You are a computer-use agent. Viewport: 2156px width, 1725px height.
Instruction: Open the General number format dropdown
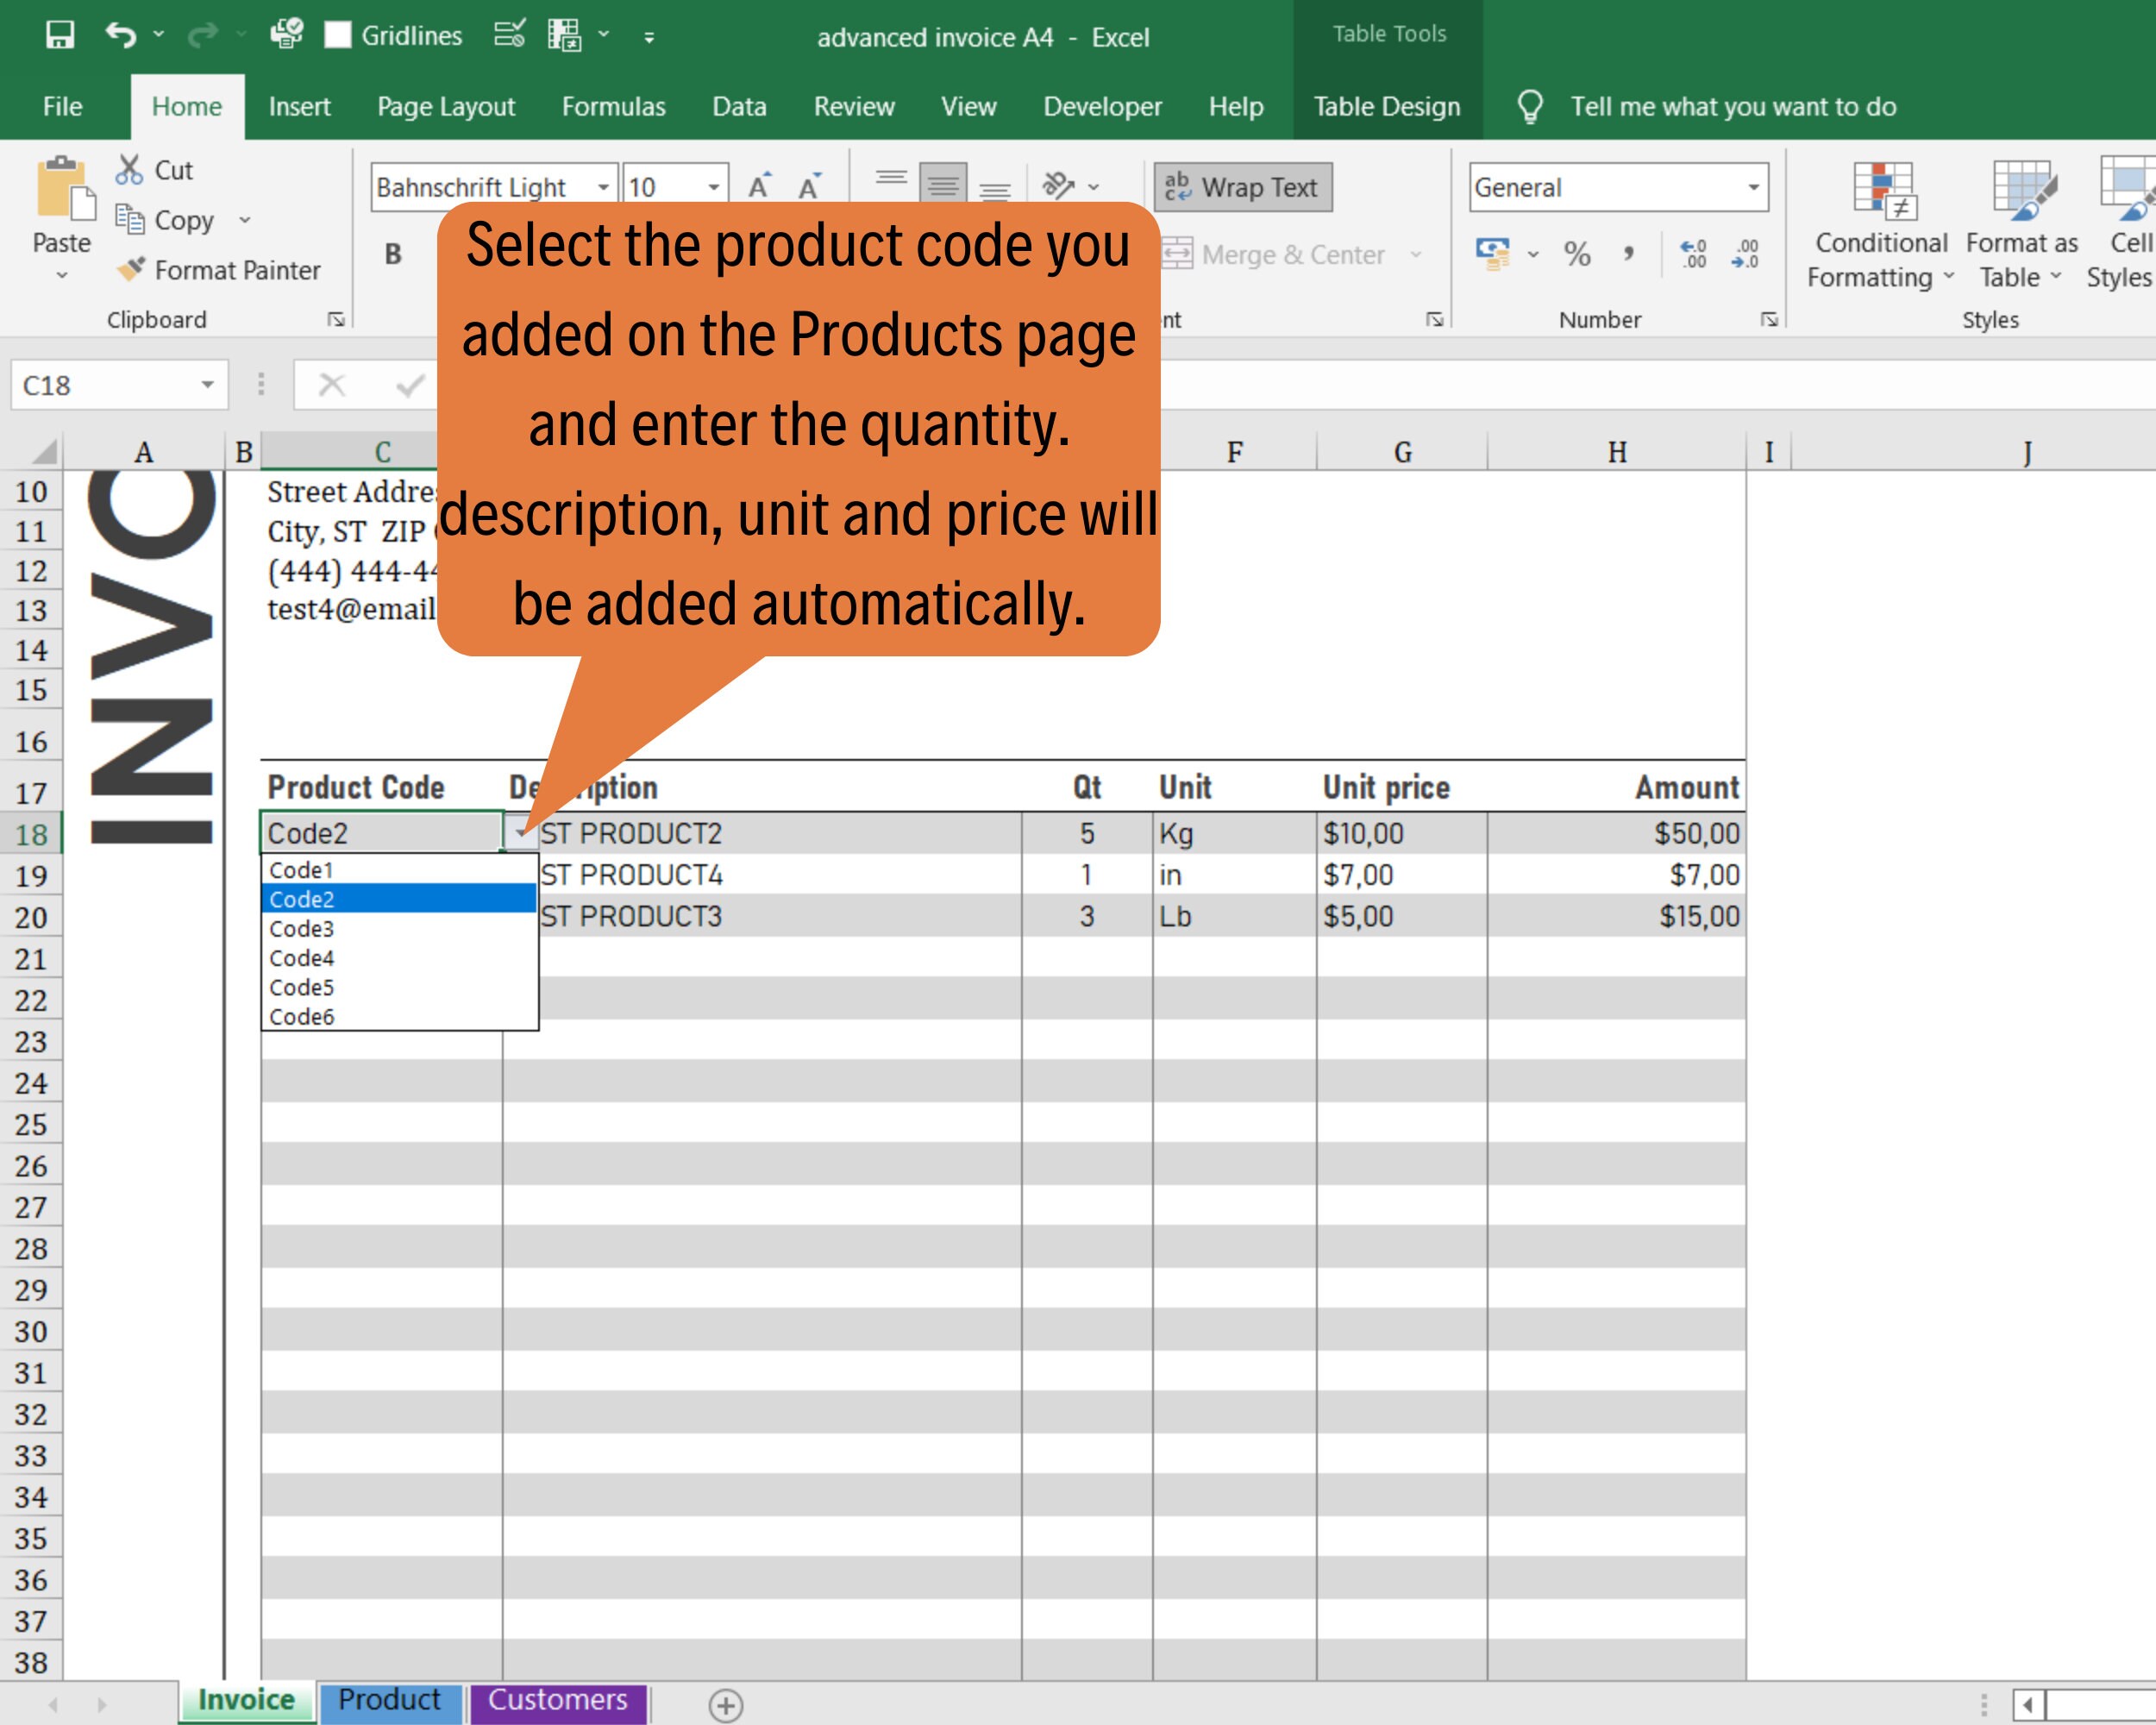pos(1755,187)
